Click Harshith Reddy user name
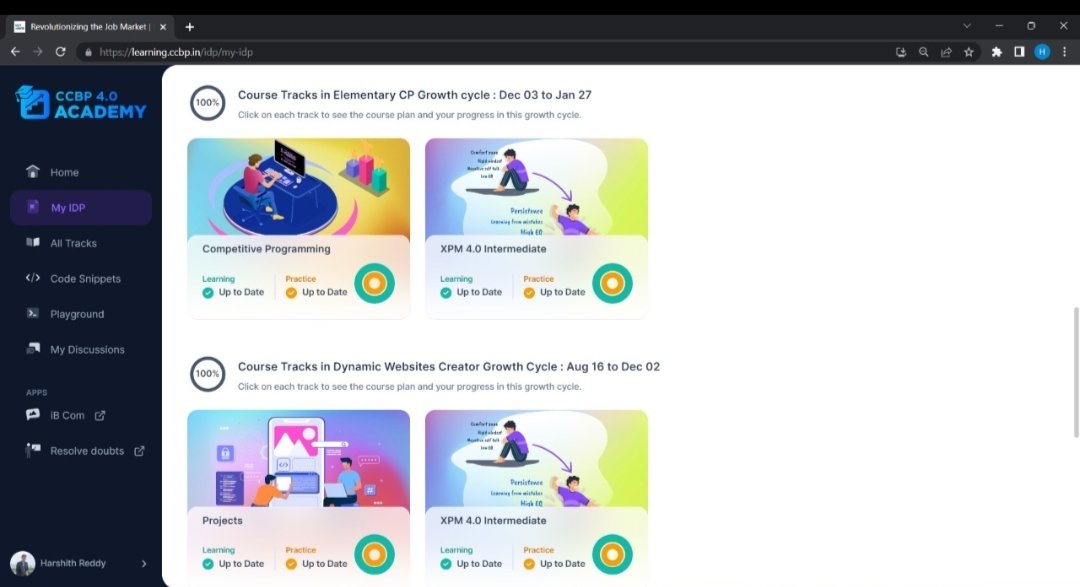This screenshot has height=587, width=1080. click(73, 564)
